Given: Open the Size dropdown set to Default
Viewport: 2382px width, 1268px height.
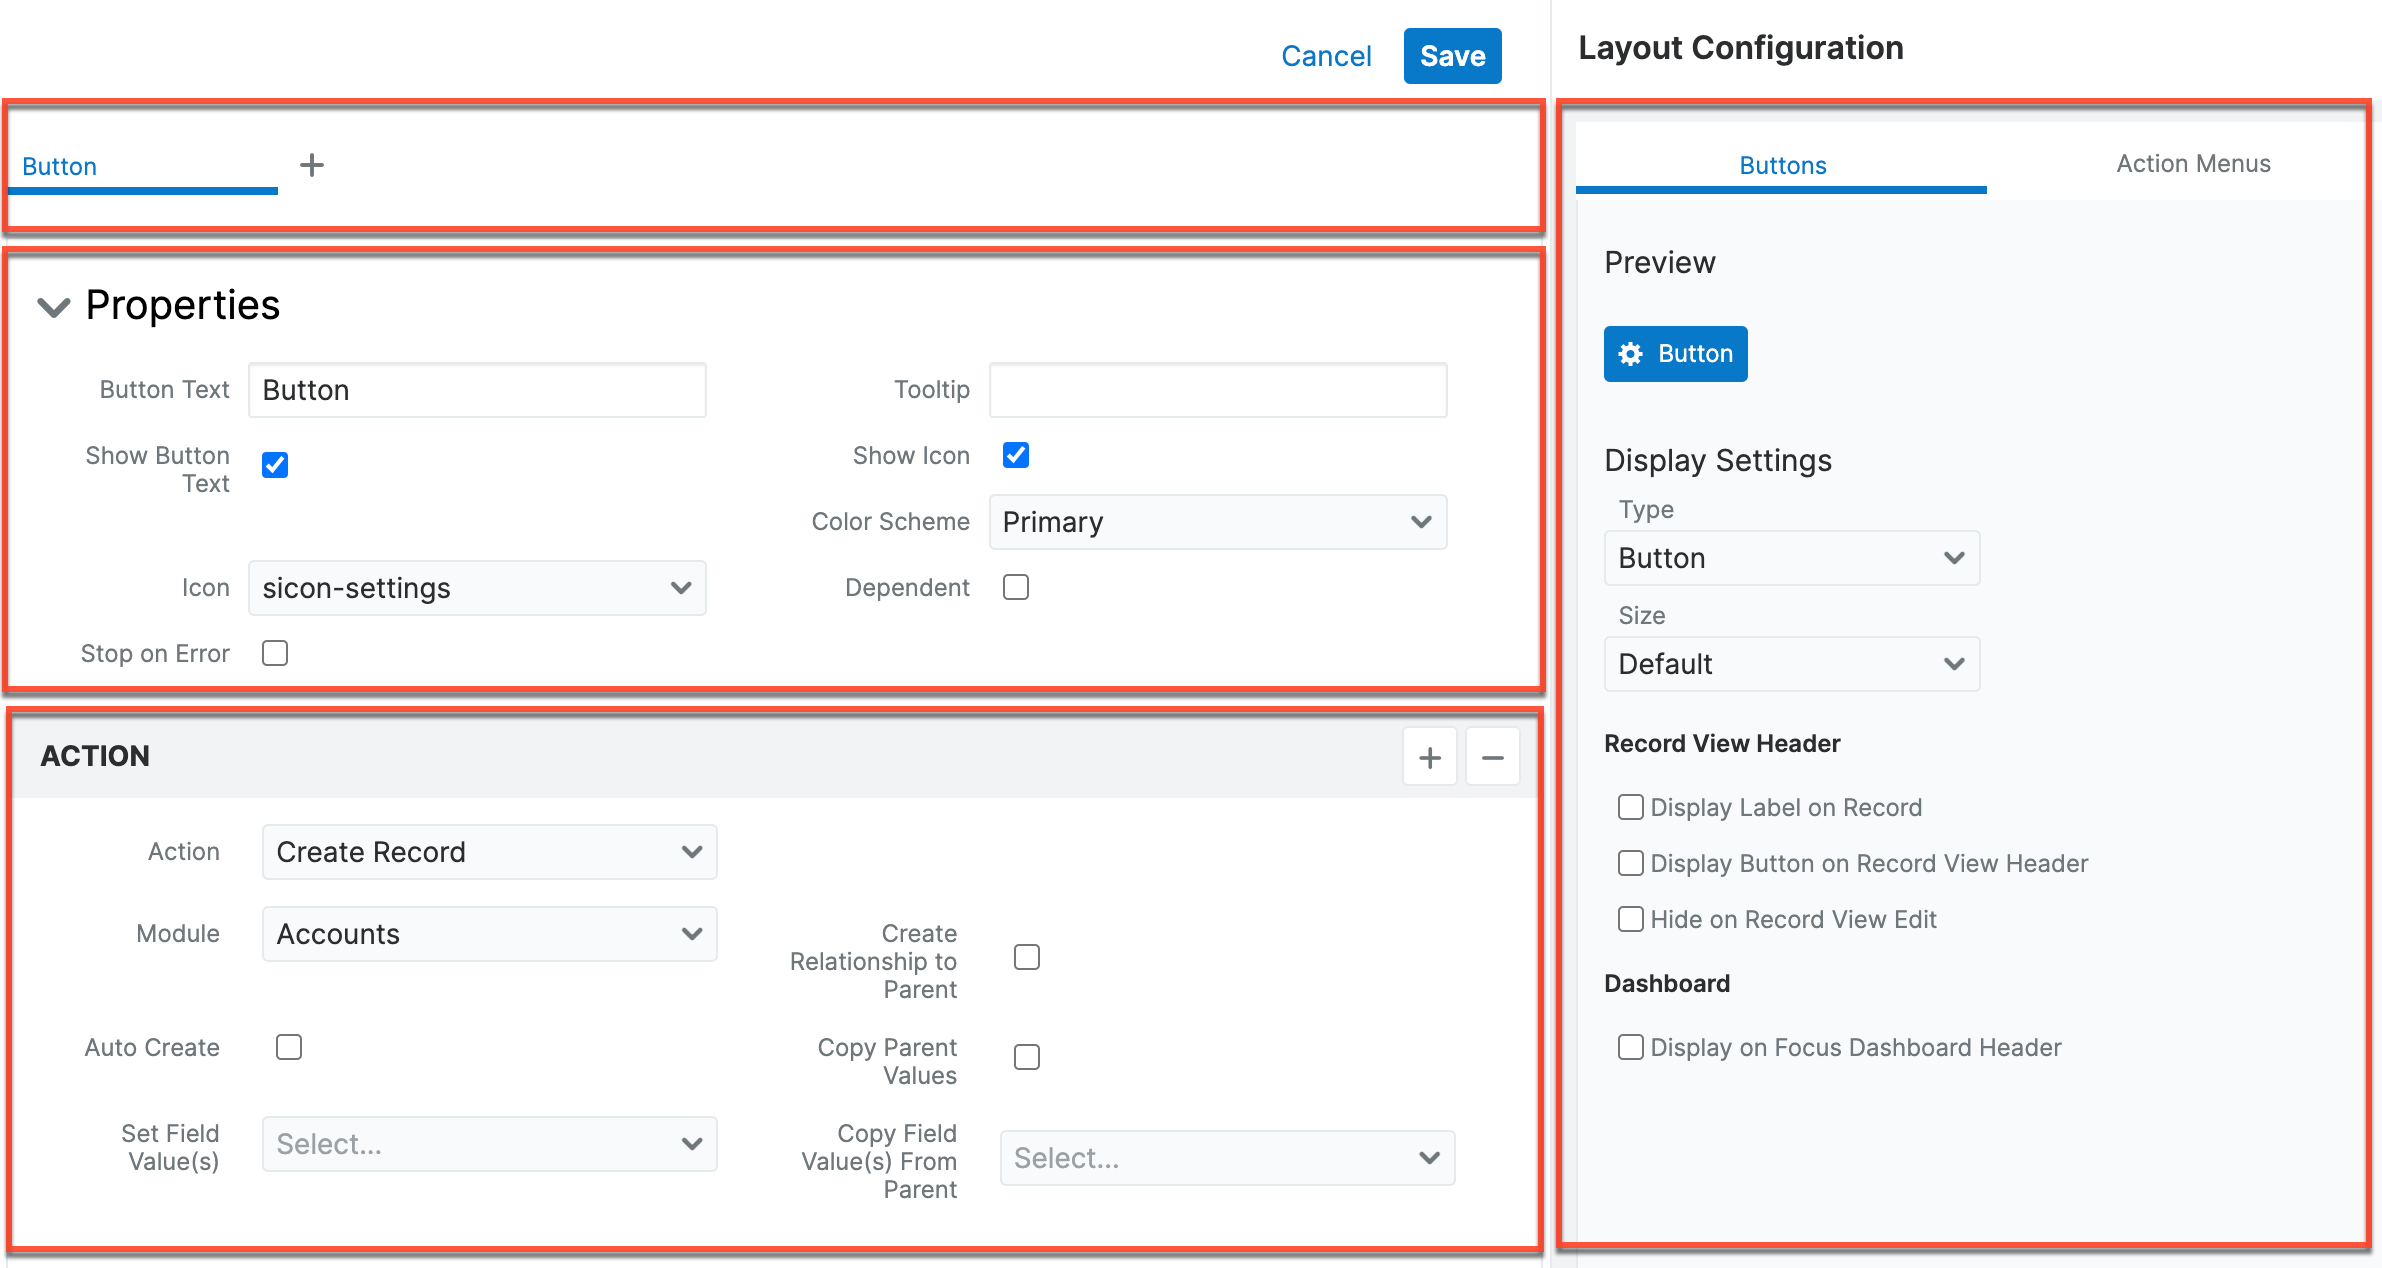Looking at the screenshot, I should coord(1791,663).
